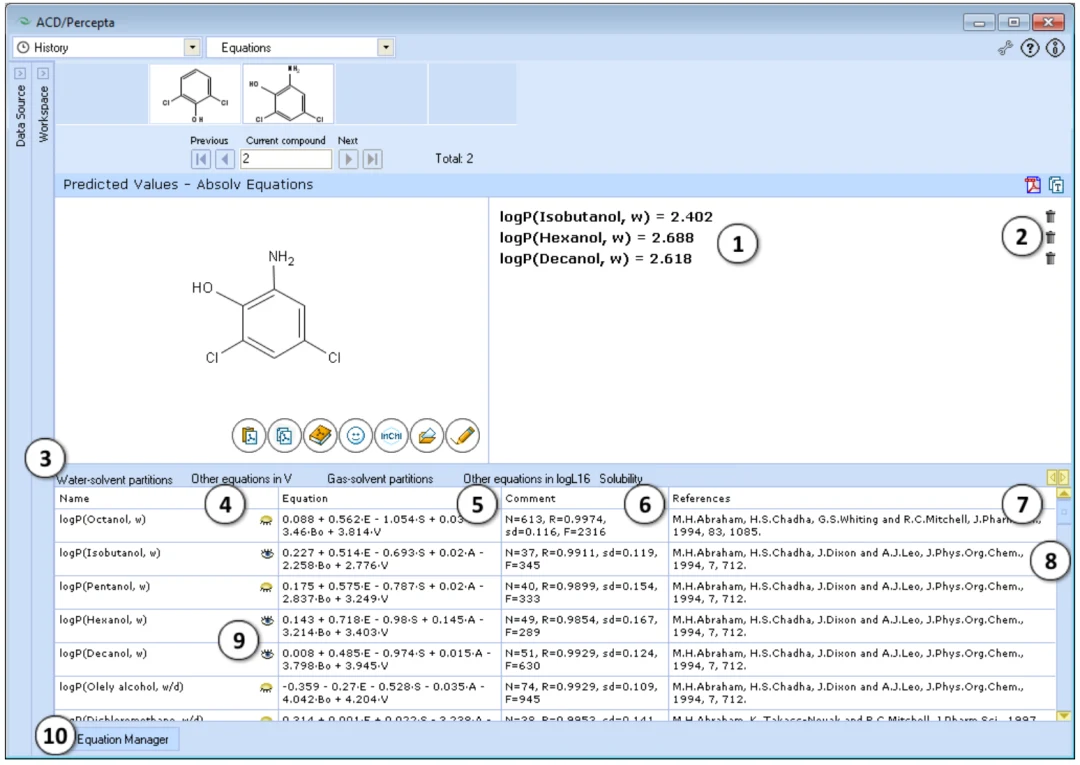Screen dimensions: 1080x765
Task: Go to the first compound
Action: [201, 159]
